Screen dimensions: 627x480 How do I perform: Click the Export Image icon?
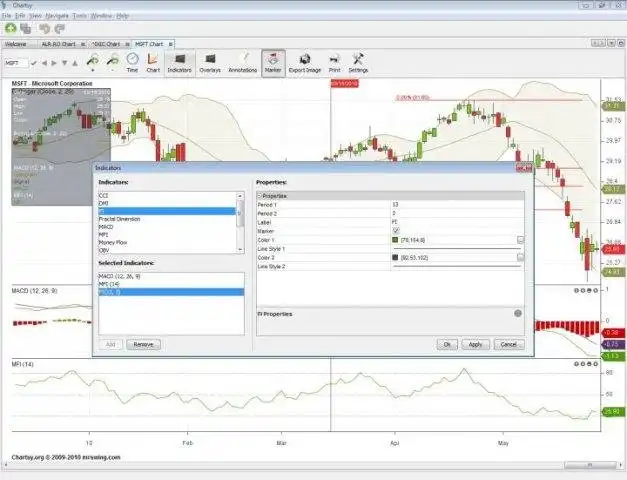pos(305,63)
